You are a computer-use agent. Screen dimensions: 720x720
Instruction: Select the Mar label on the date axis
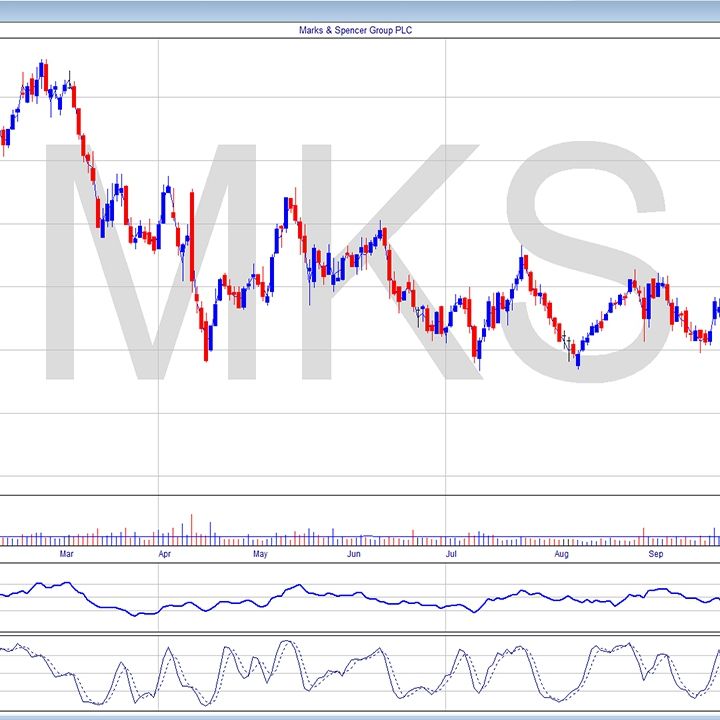point(66,553)
